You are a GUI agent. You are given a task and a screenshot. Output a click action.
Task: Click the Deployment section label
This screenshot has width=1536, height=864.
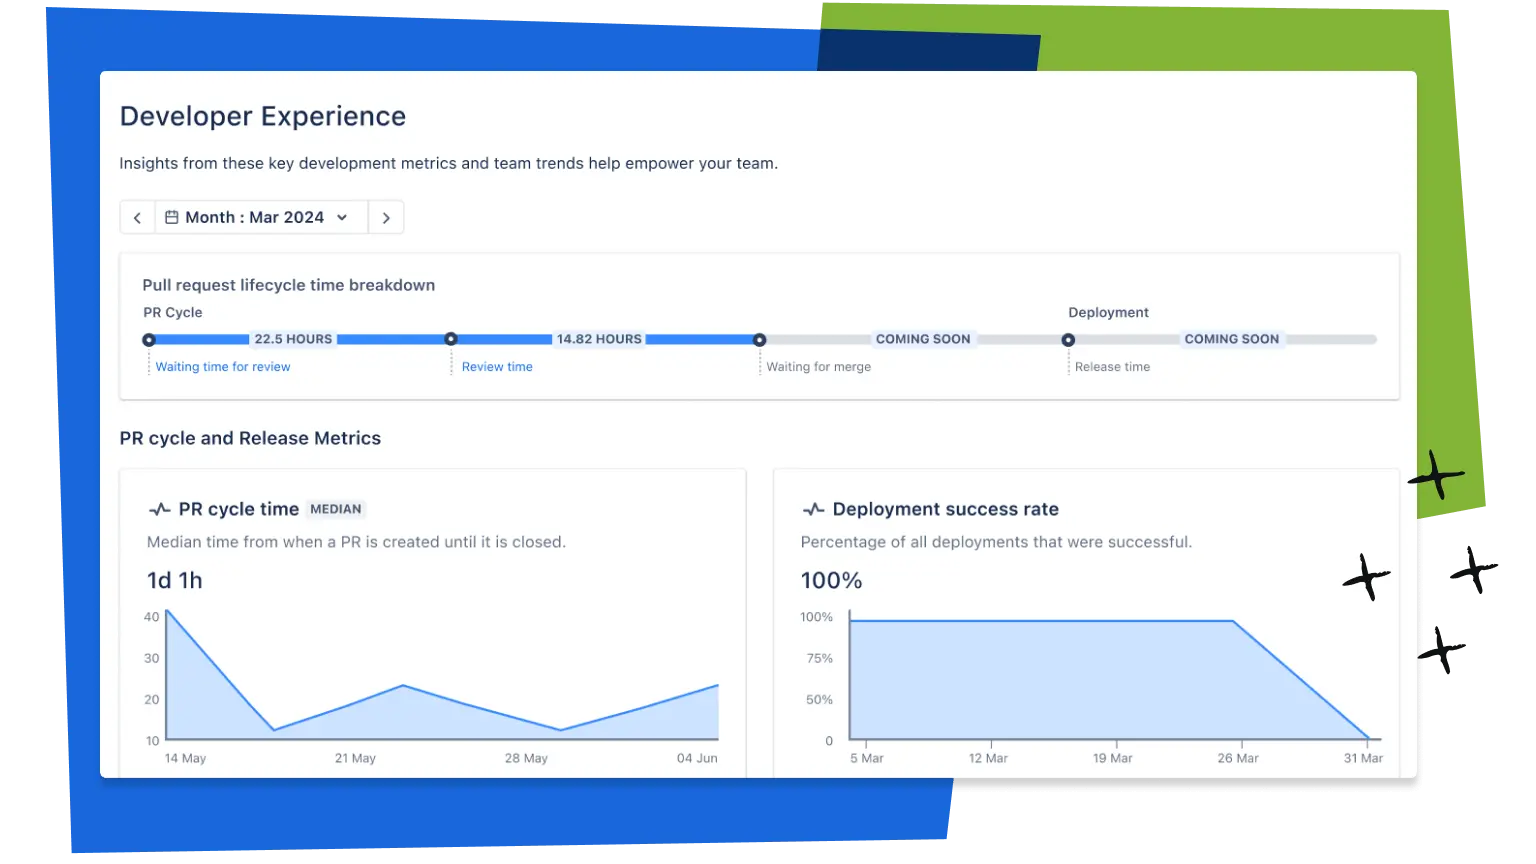point(1108,313)
